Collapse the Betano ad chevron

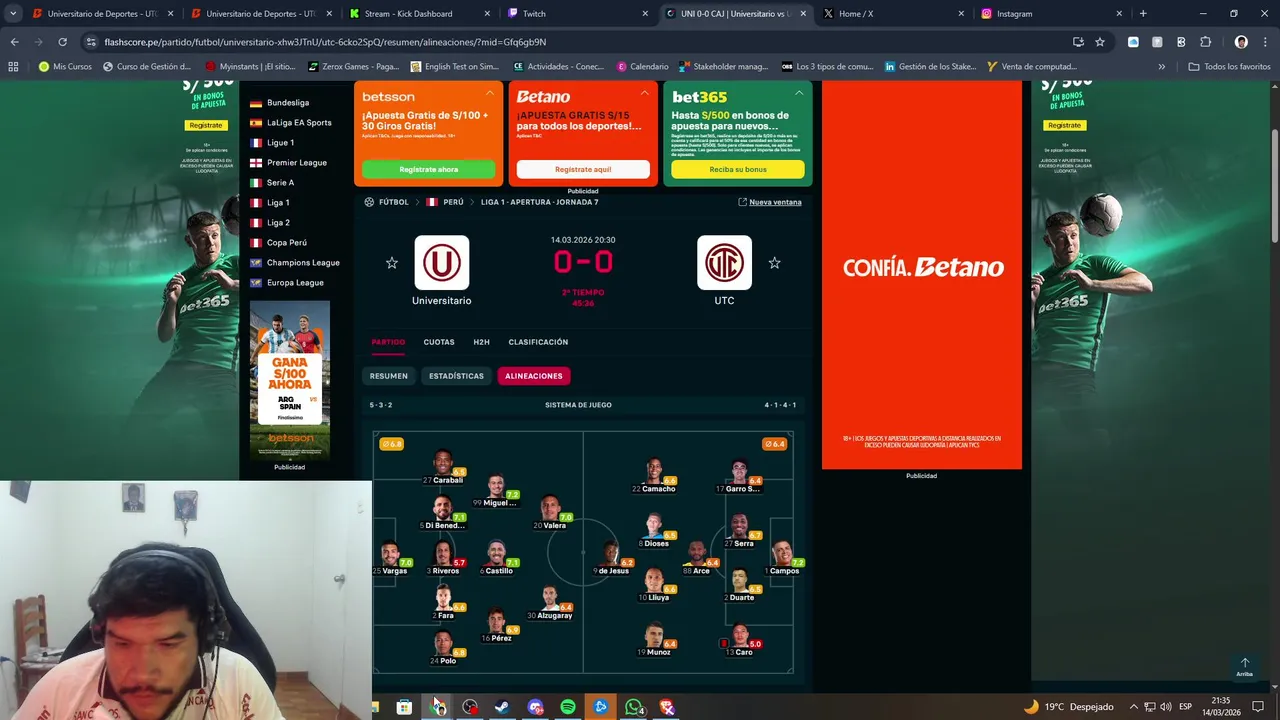(644, 93)
